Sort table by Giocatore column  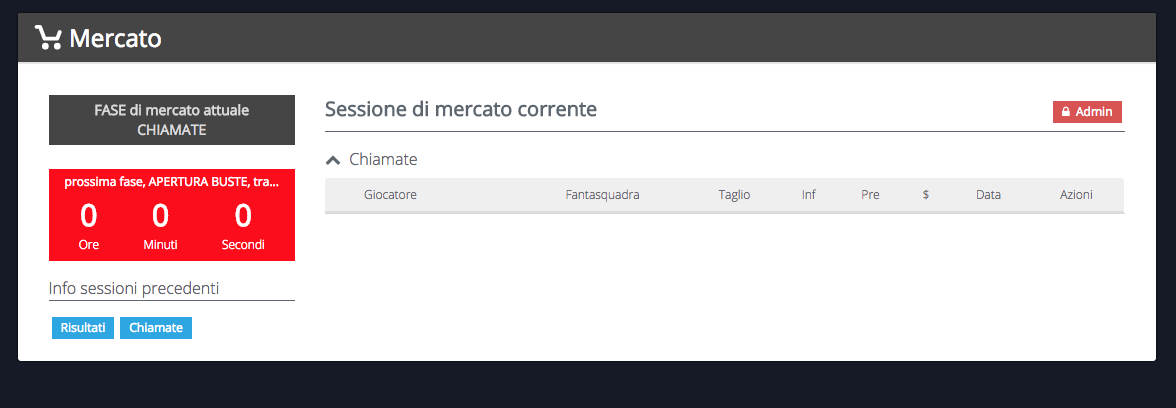coord(390,195)
